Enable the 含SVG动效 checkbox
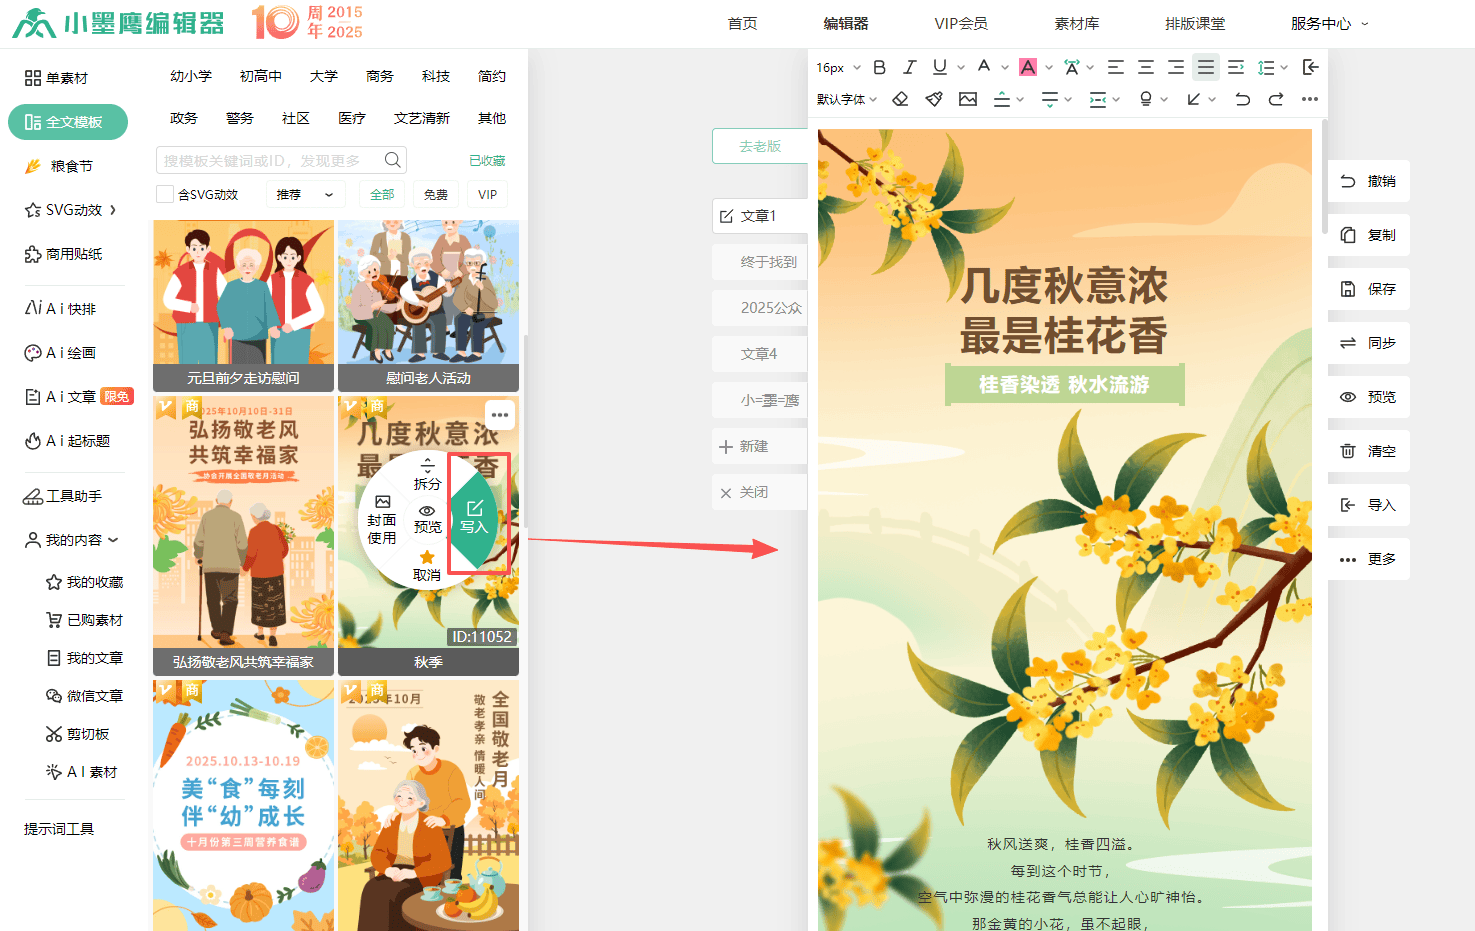 (165, 194)
